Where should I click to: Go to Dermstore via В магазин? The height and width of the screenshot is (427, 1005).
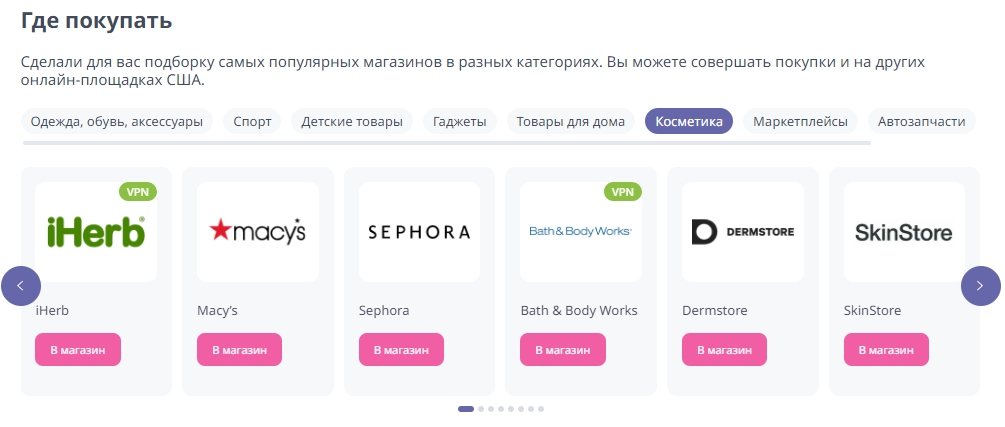(724, 350)
